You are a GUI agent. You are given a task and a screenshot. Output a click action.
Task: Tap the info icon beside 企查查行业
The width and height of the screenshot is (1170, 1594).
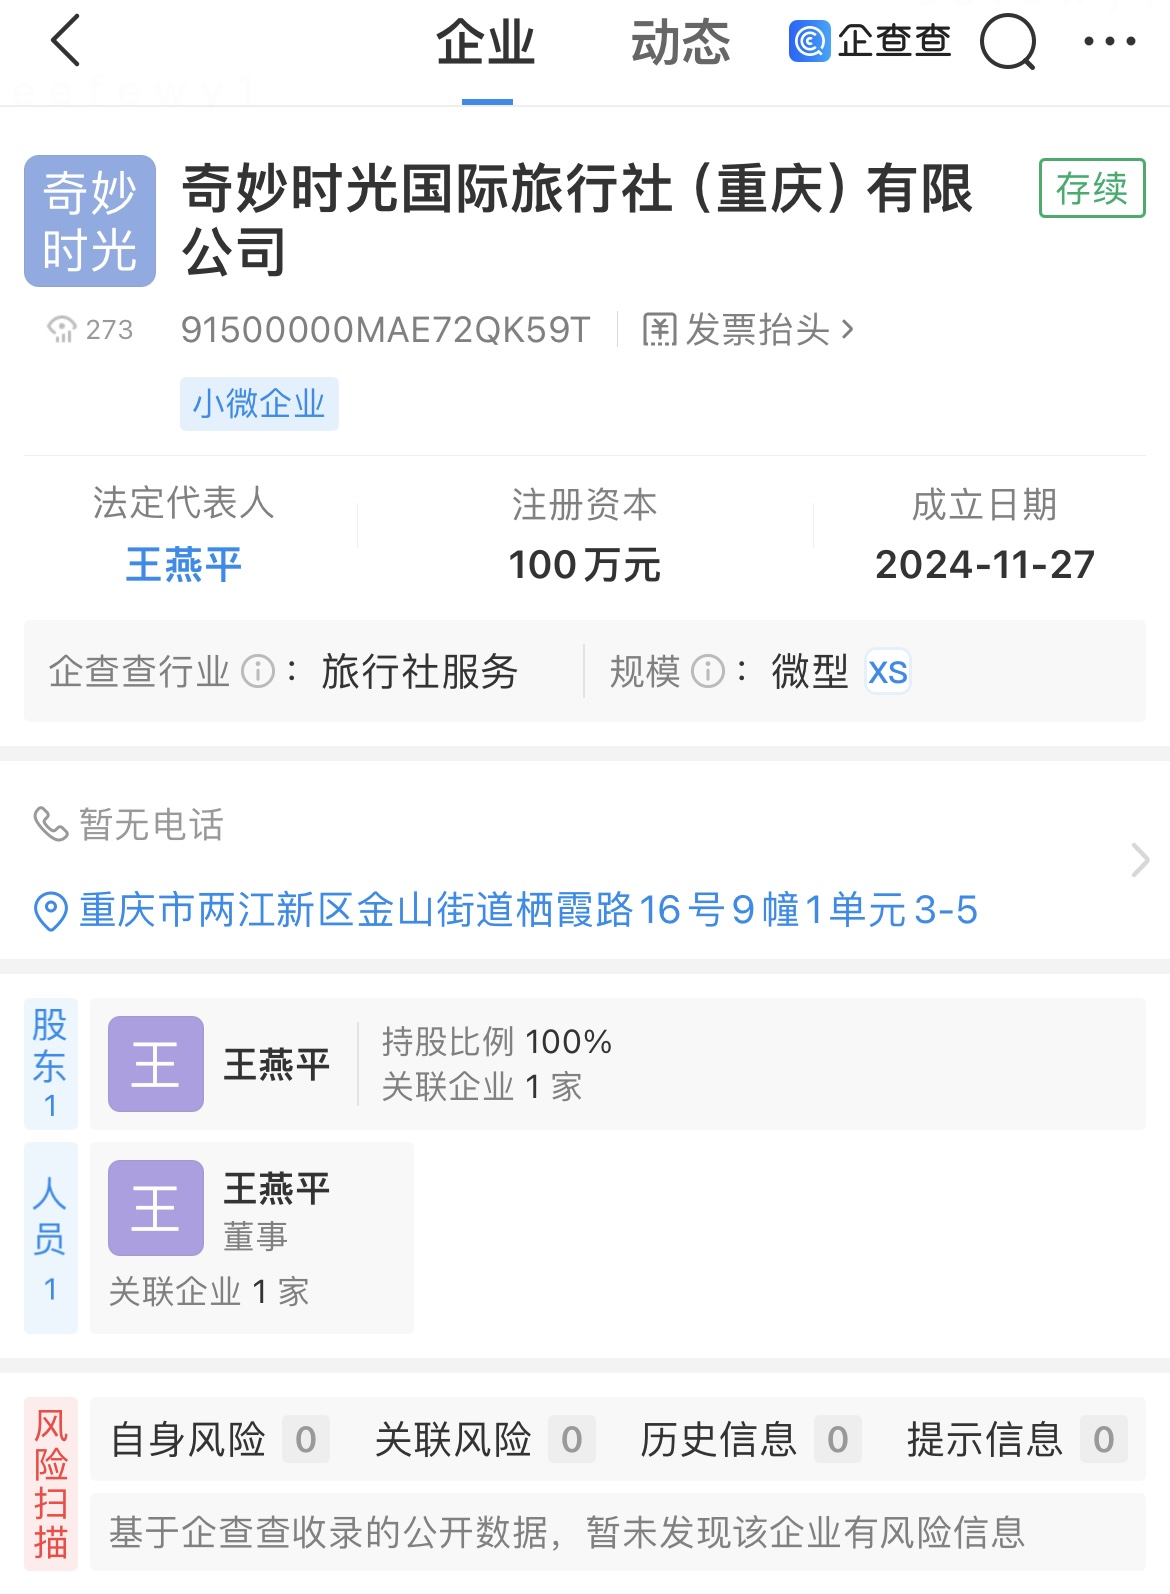click(x=258, y=671)
